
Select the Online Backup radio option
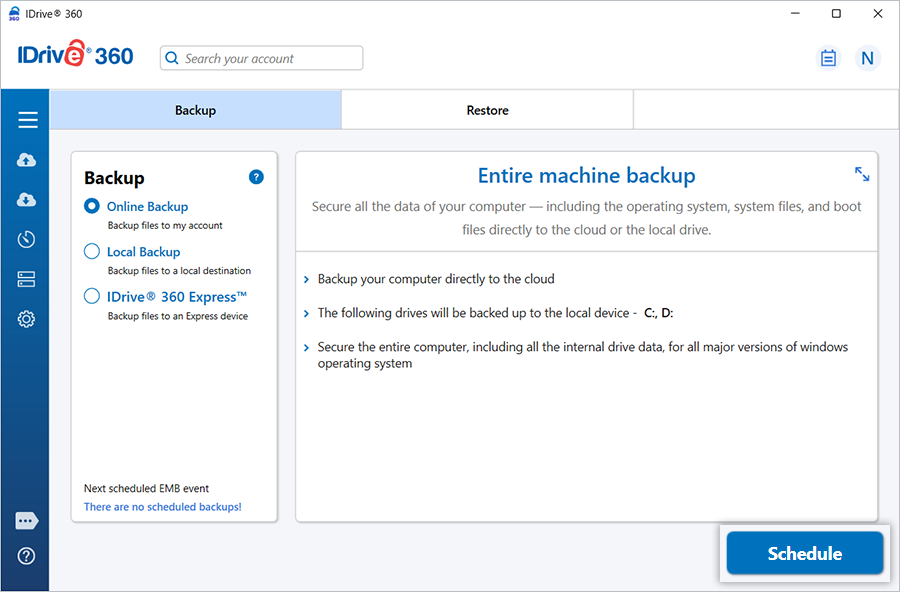click(92, 206)
